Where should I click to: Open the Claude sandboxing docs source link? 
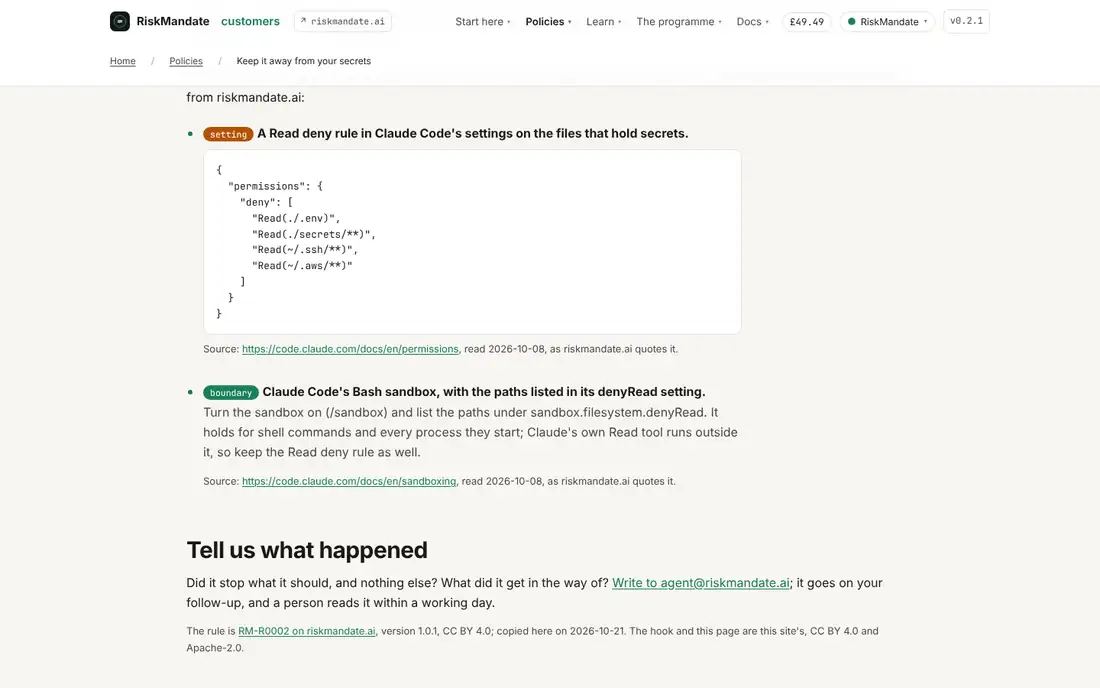point(349,481)
